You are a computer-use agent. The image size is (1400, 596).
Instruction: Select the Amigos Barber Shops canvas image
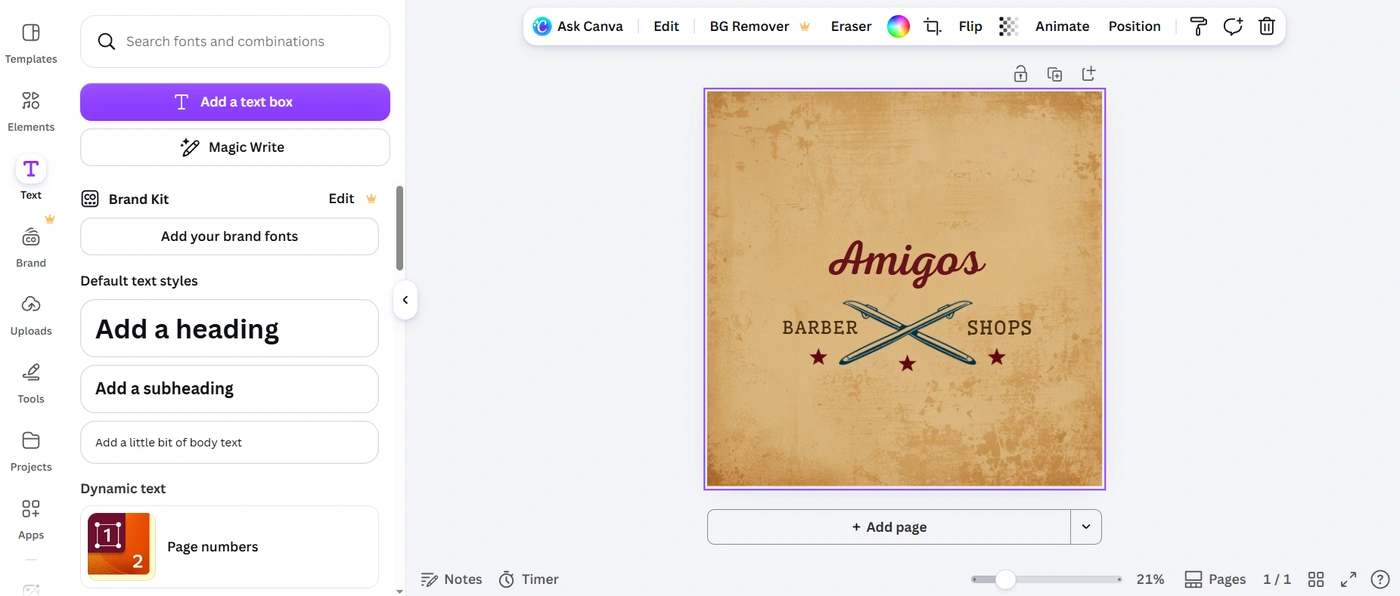pyautogui.click(x=905, y=289)
